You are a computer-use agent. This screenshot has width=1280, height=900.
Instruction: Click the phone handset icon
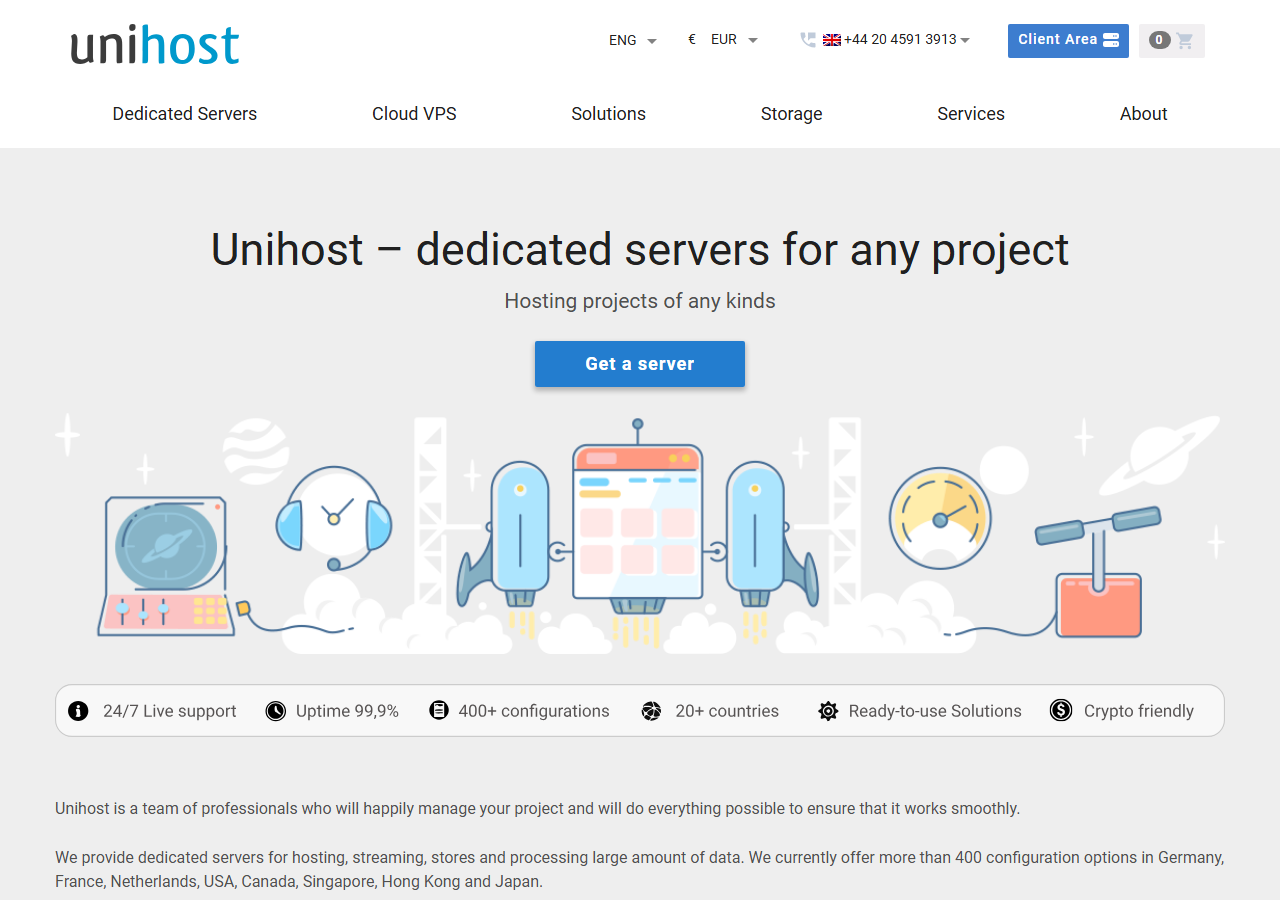808,40
